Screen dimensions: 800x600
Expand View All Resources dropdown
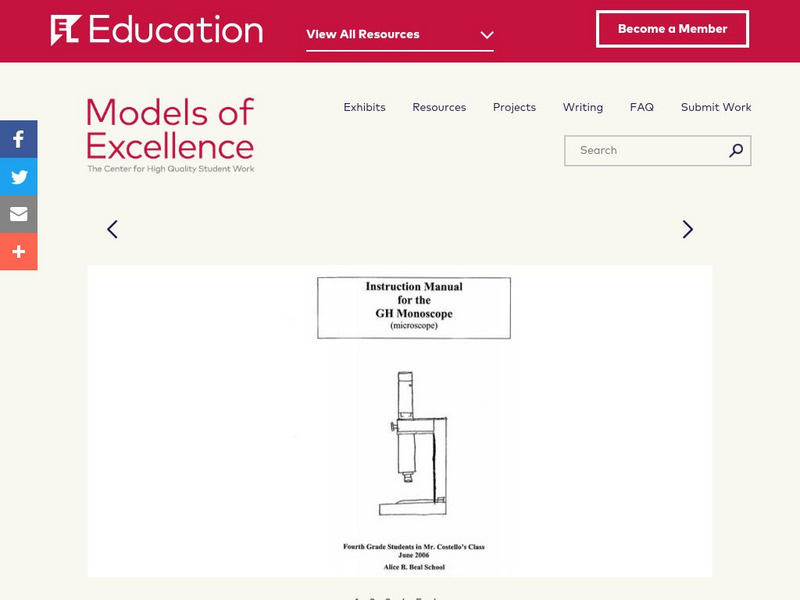[x=399, y=34]
